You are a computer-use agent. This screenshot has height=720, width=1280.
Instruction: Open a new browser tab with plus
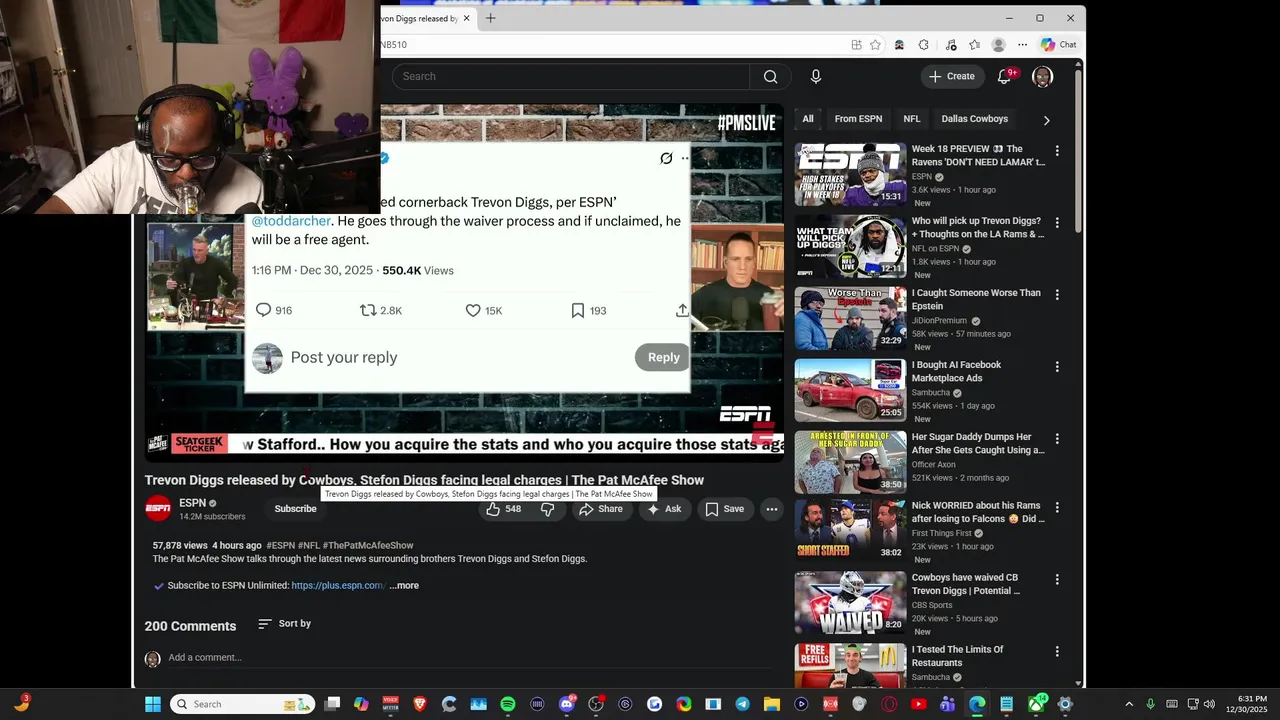coord(491,18)
